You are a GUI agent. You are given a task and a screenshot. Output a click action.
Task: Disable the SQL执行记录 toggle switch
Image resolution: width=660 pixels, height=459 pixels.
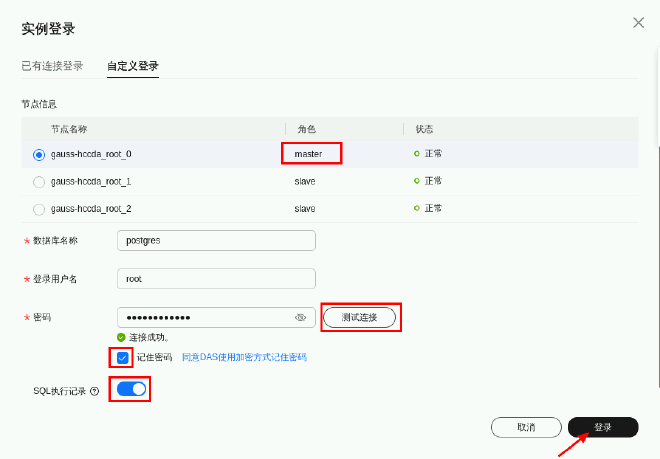point(131,389)
